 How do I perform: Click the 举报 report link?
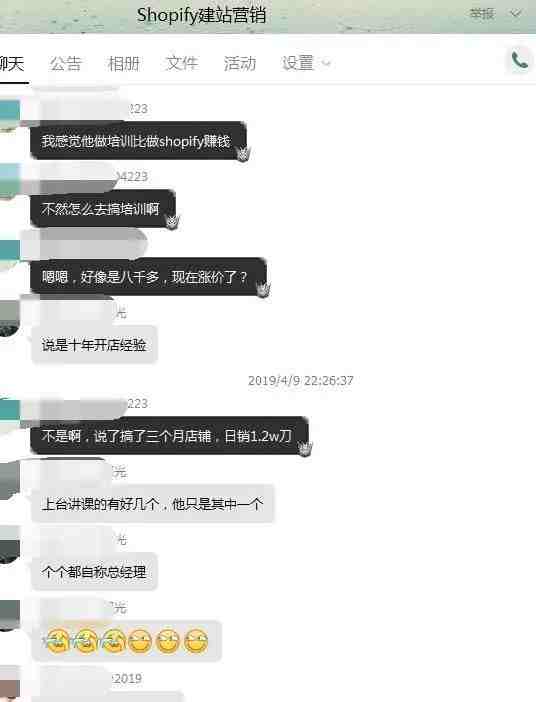tap(482, 14)
